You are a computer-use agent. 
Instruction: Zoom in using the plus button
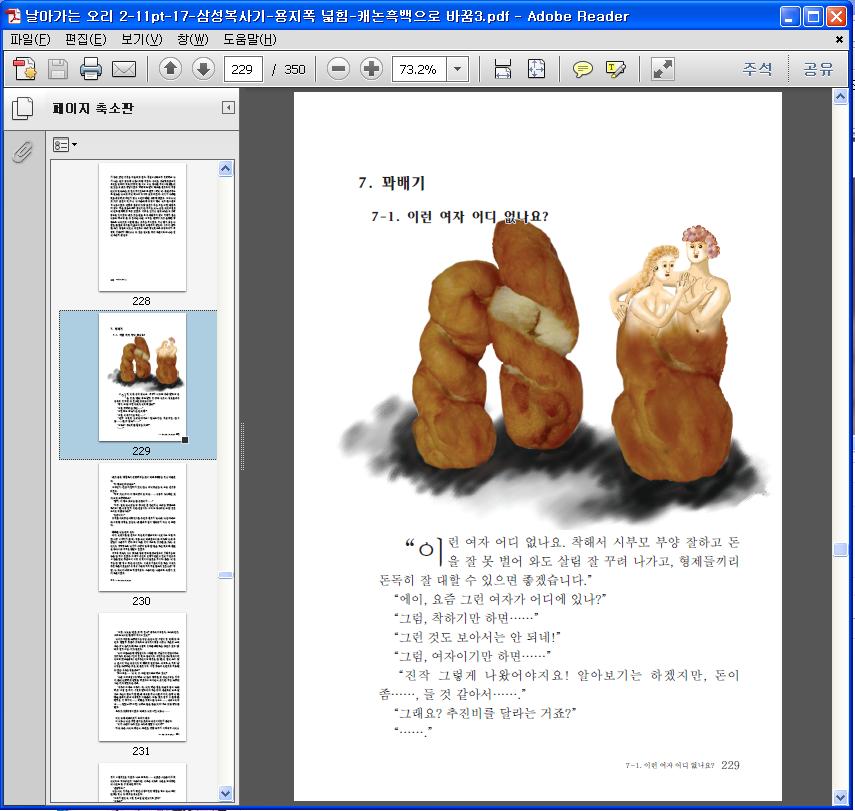371,69
